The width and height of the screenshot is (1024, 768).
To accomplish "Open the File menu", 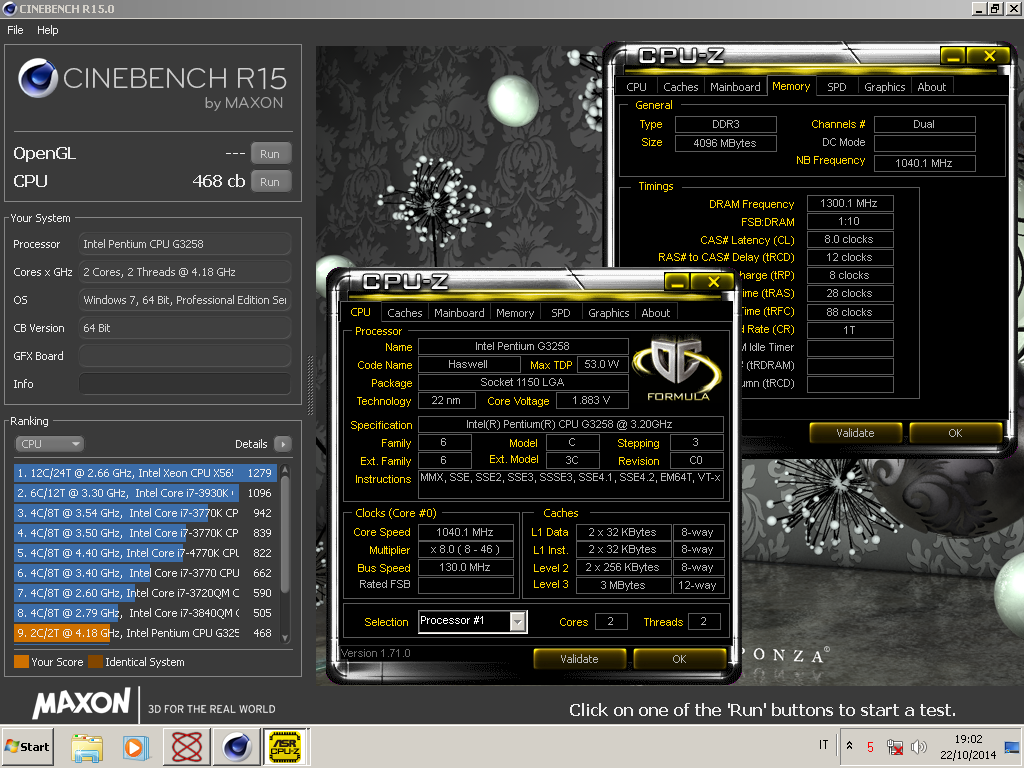I will coord(15,30).
